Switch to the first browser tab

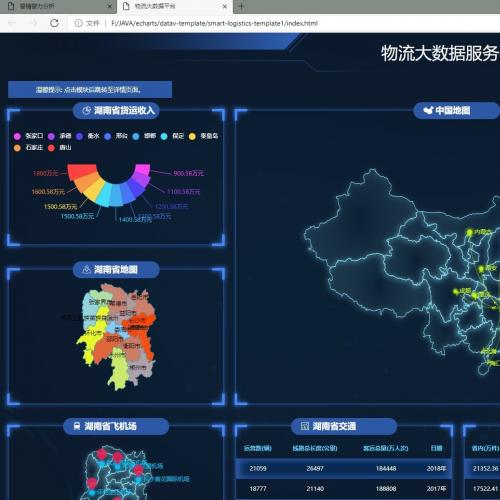click(x=57, y=6)
